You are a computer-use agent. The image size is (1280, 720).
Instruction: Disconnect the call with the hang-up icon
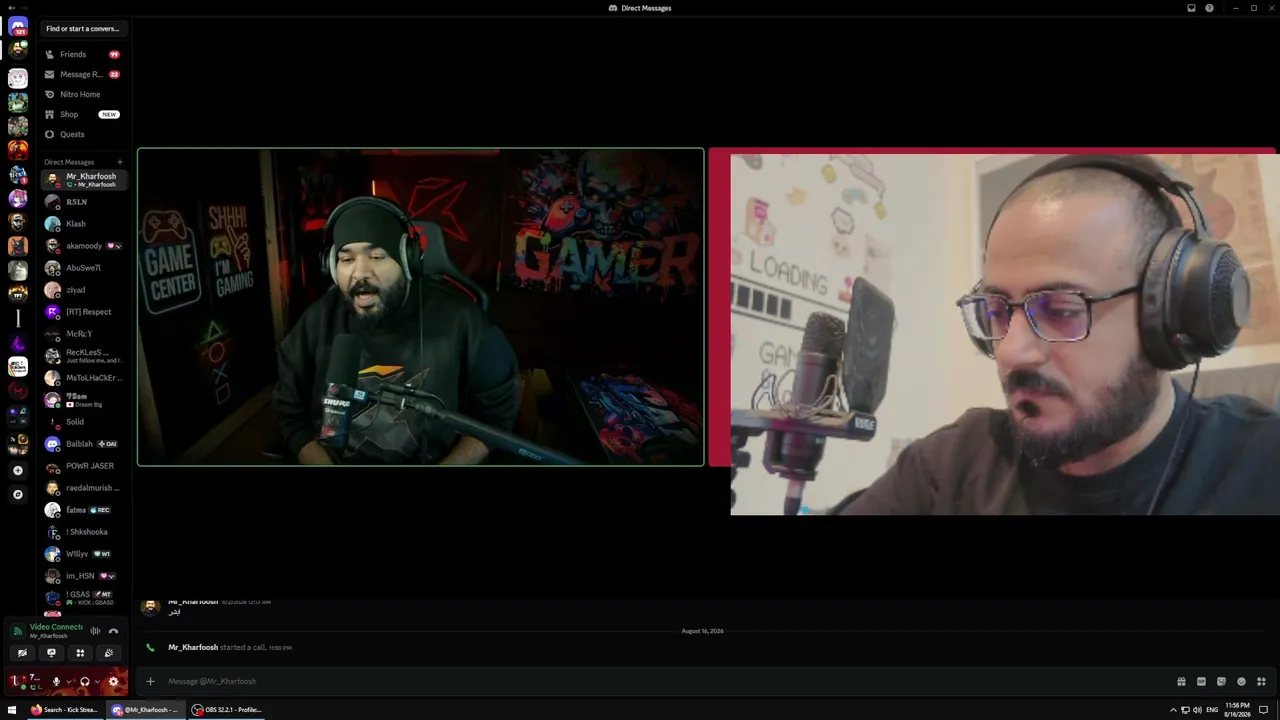[x=113, y=631]
